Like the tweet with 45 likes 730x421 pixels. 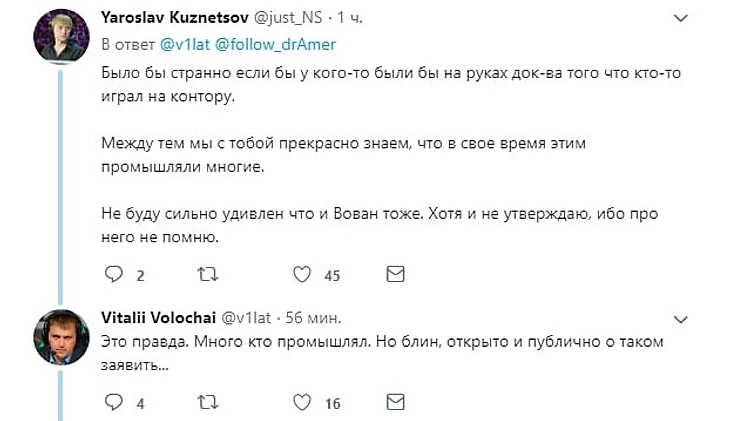302,274
